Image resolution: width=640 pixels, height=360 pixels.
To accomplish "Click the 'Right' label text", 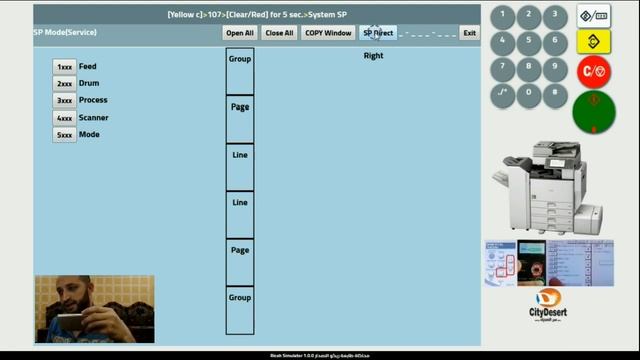I will coord(373,56).
